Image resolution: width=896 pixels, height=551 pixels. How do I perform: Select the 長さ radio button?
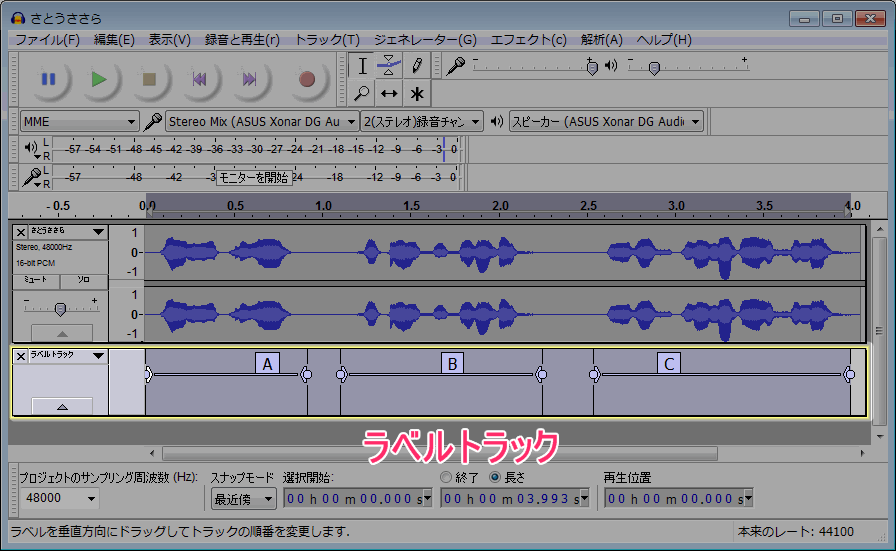coord(495,477)
